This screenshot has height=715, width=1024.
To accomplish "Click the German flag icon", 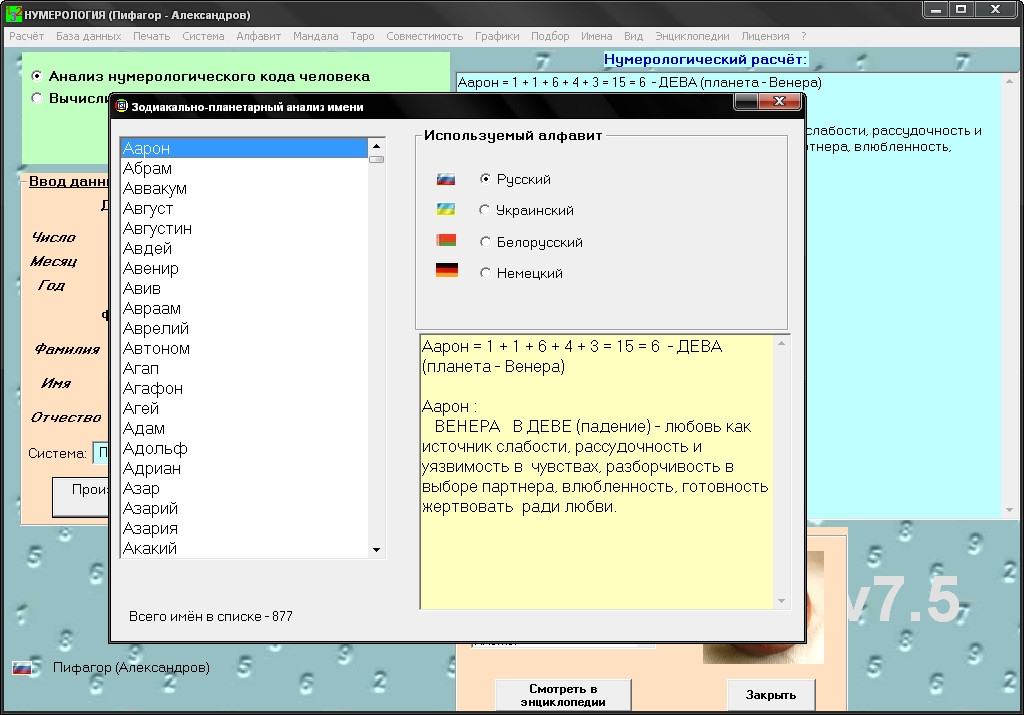I will coord(447,270).
